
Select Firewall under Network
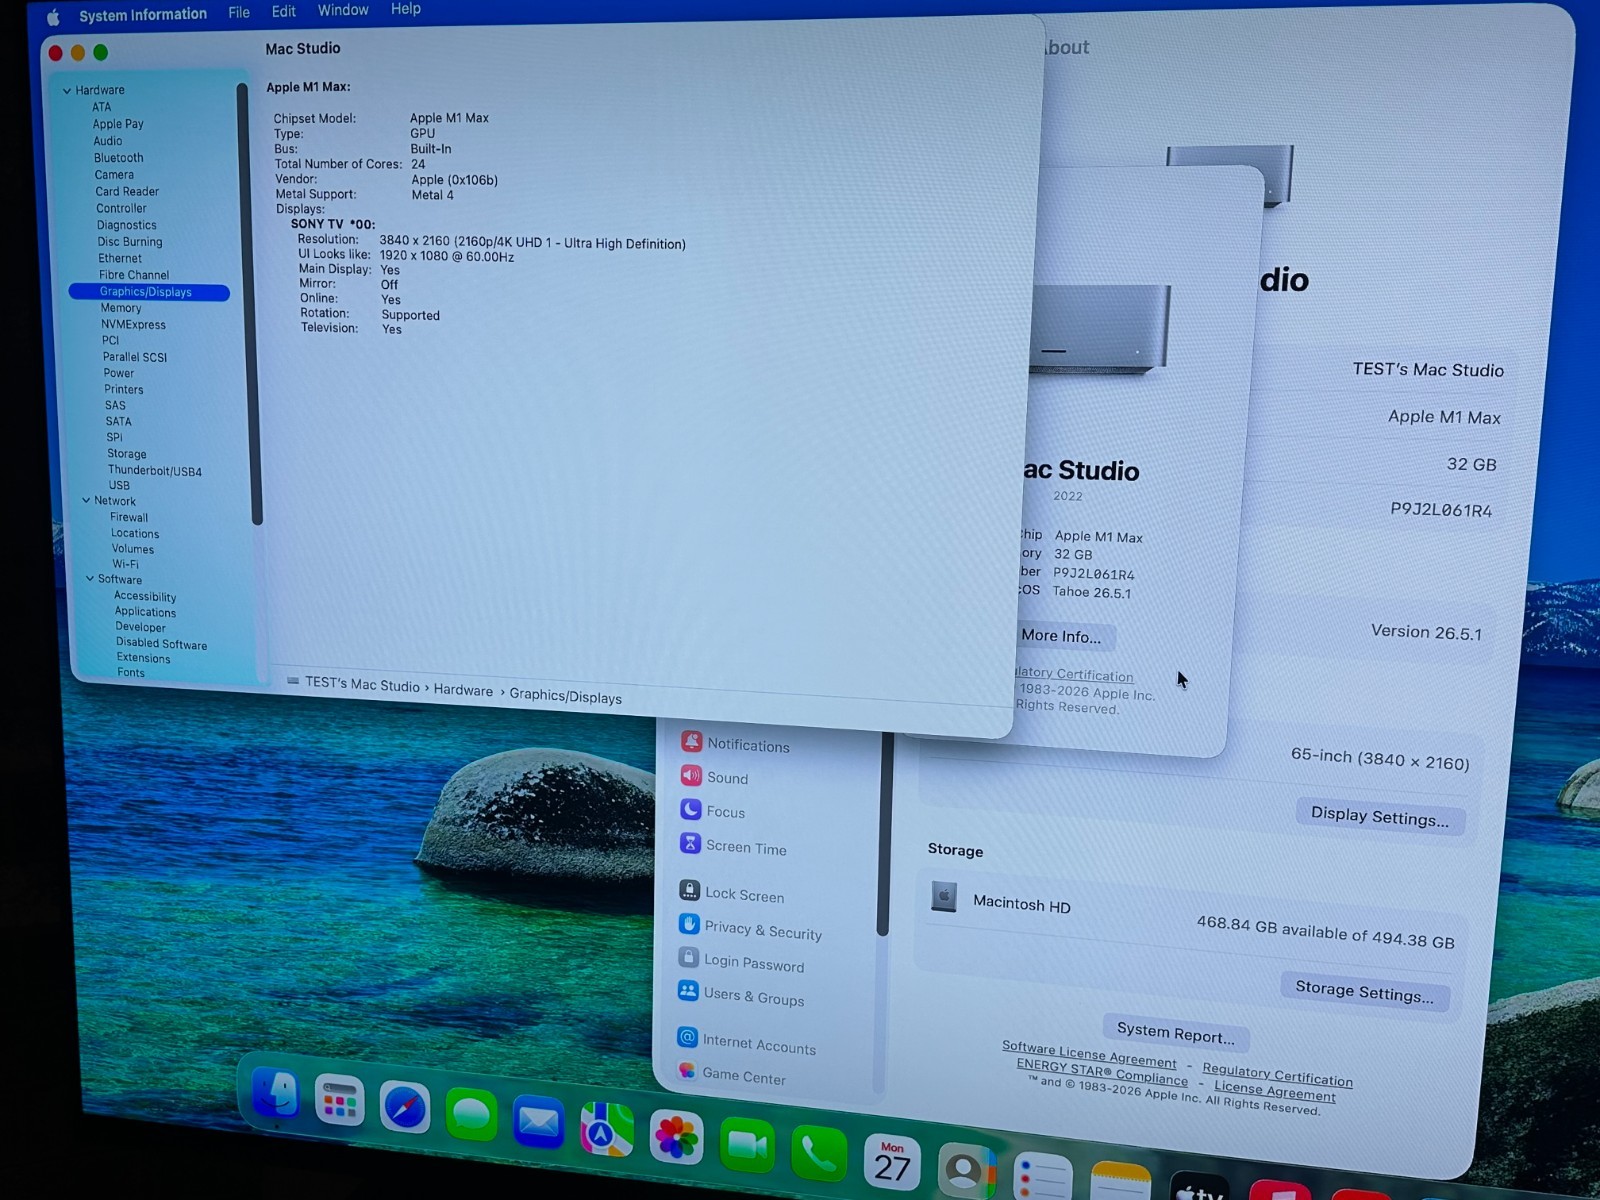129,517
